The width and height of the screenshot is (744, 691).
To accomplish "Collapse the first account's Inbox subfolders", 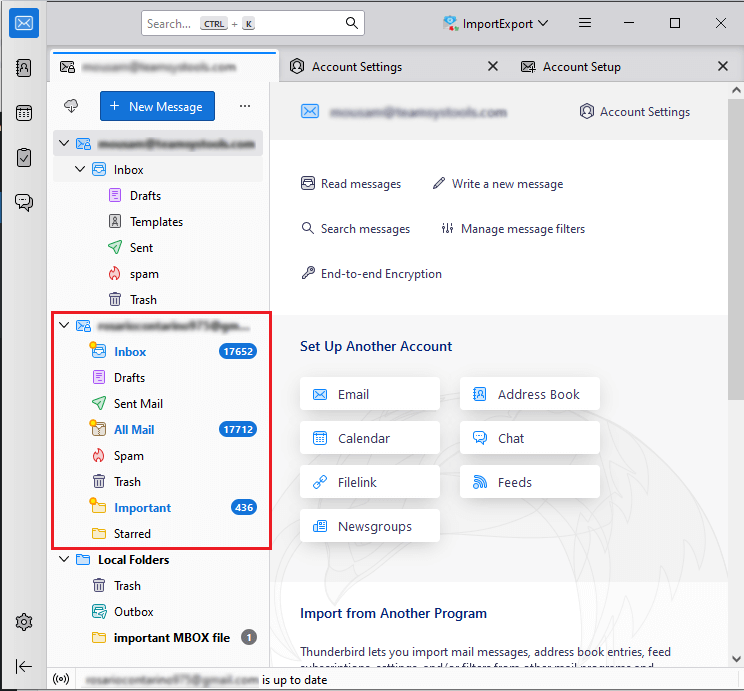I will pos(80,169).
